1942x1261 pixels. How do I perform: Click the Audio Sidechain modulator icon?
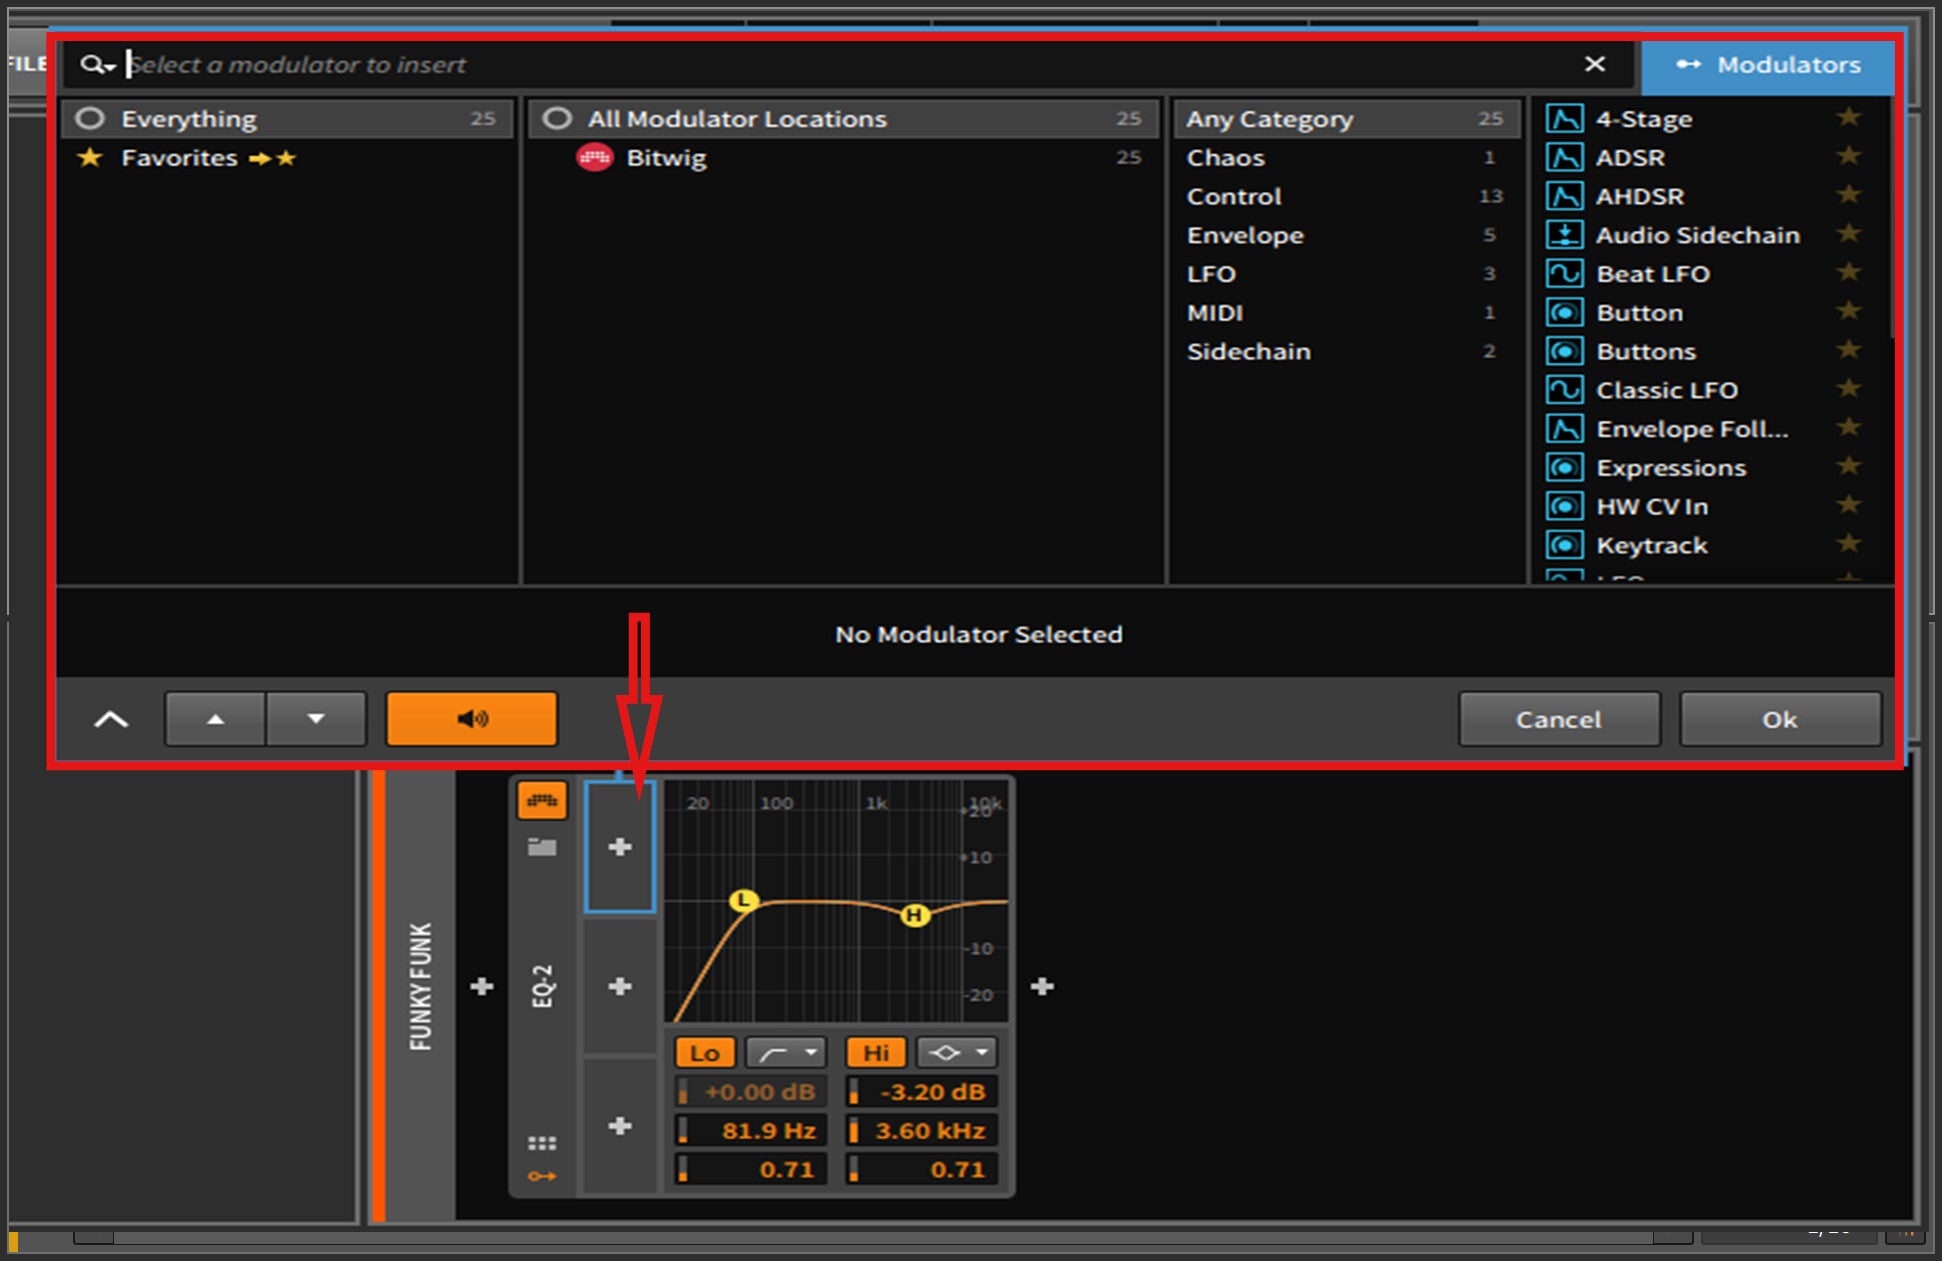1564,235
